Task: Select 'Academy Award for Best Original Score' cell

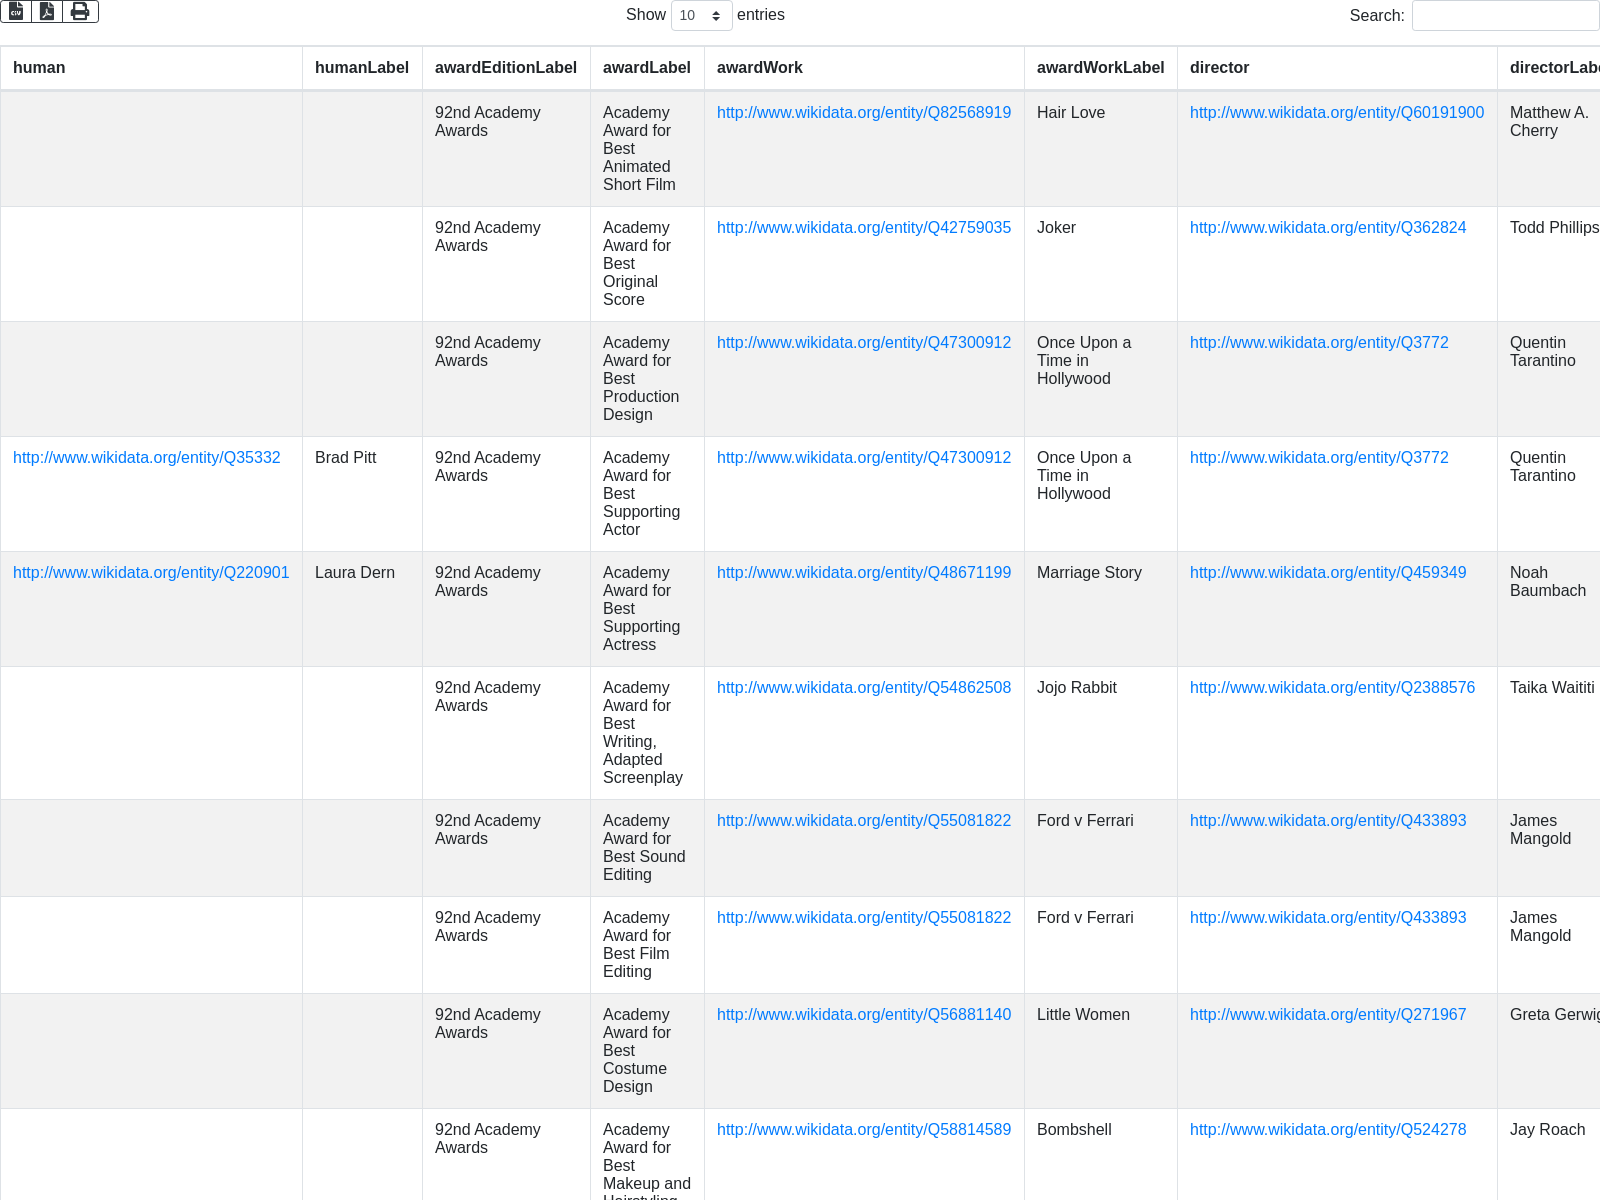Action: (647, 264)
